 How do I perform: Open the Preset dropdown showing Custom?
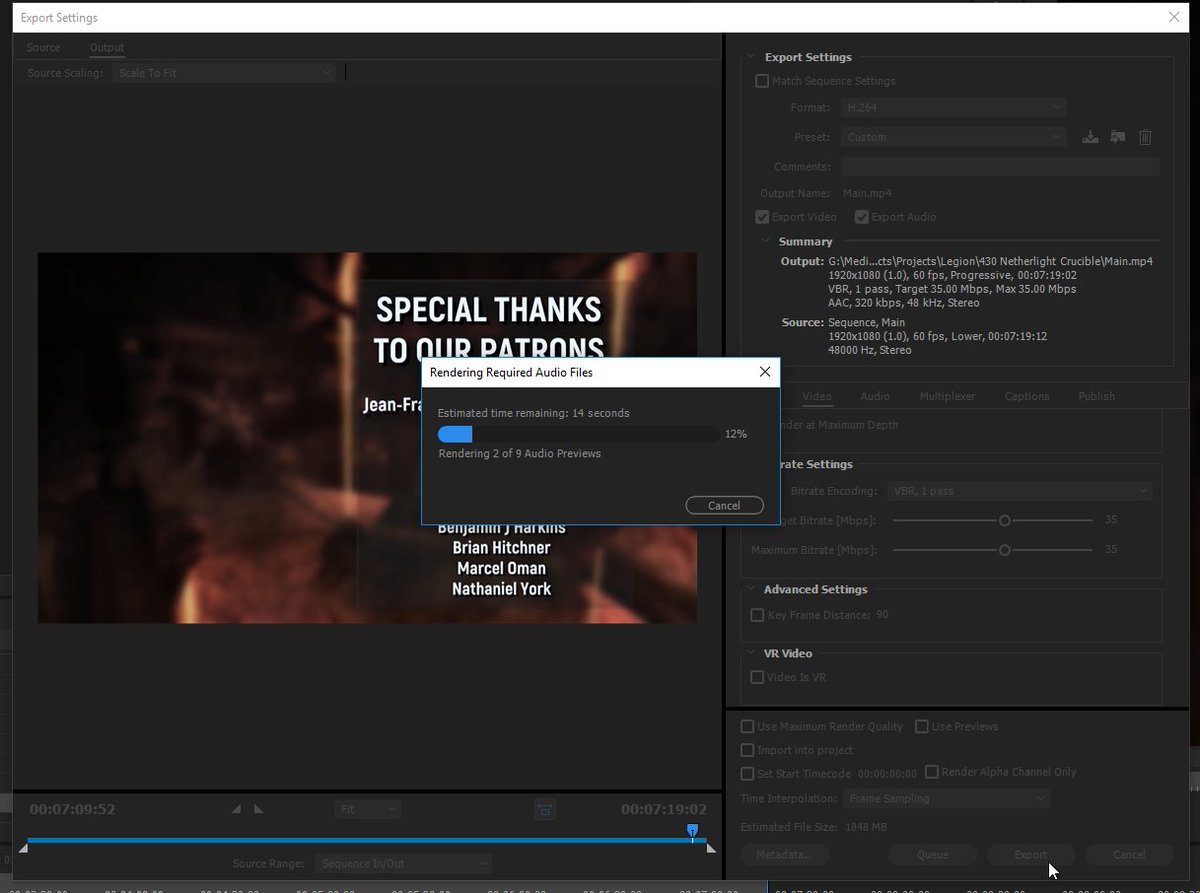pos(954,137)
